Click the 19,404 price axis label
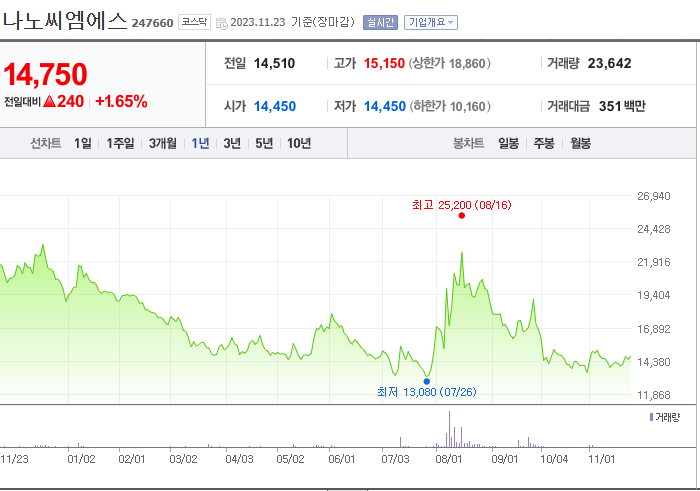The width and height of the screenshot is (700, 491). pos(654,295)
